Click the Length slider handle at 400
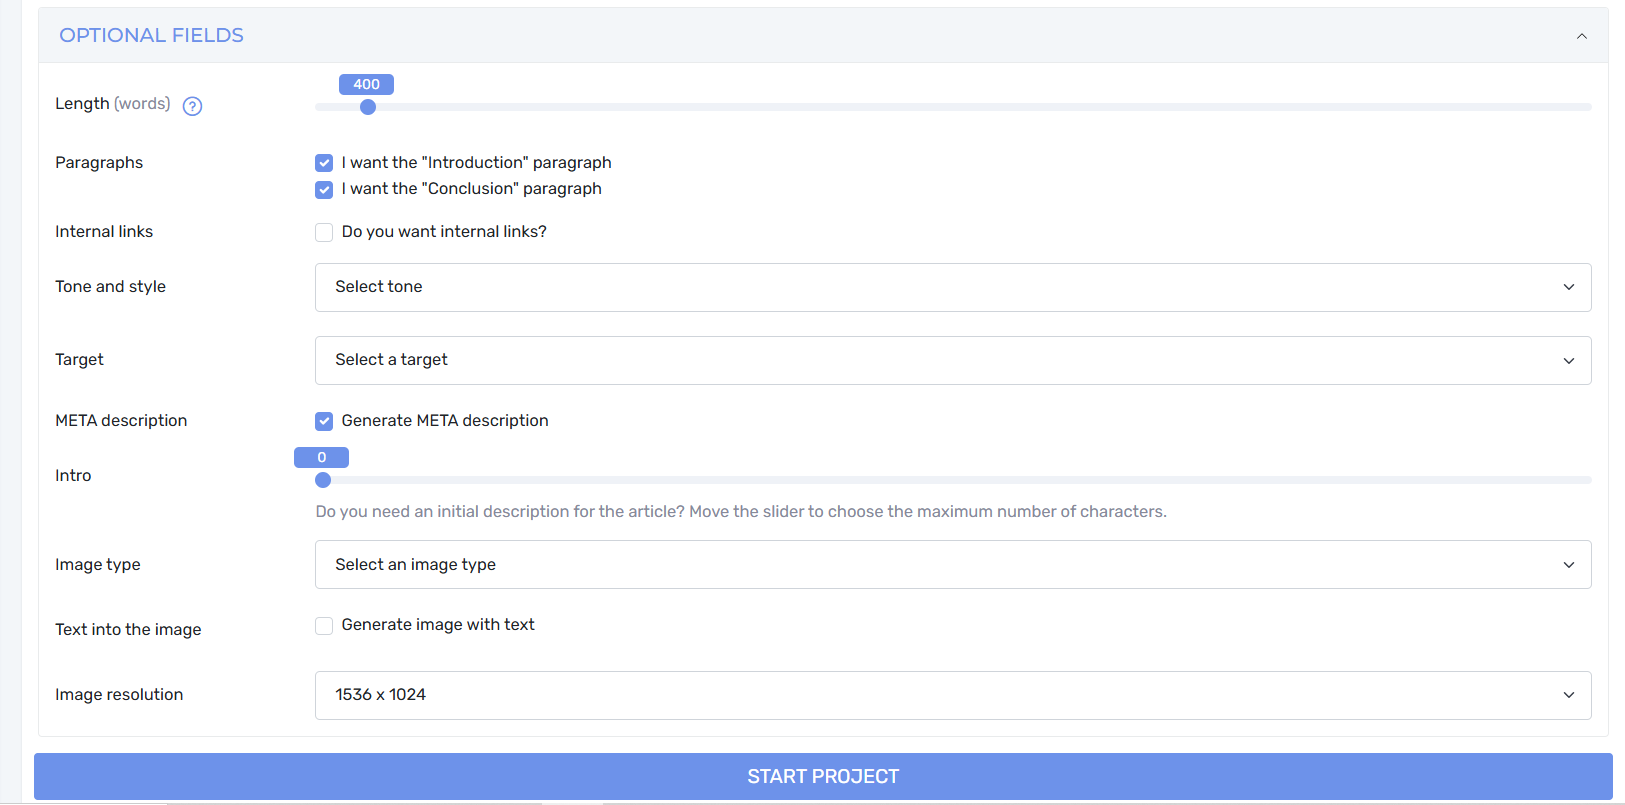1625x805 pixels. click(368, 107)
